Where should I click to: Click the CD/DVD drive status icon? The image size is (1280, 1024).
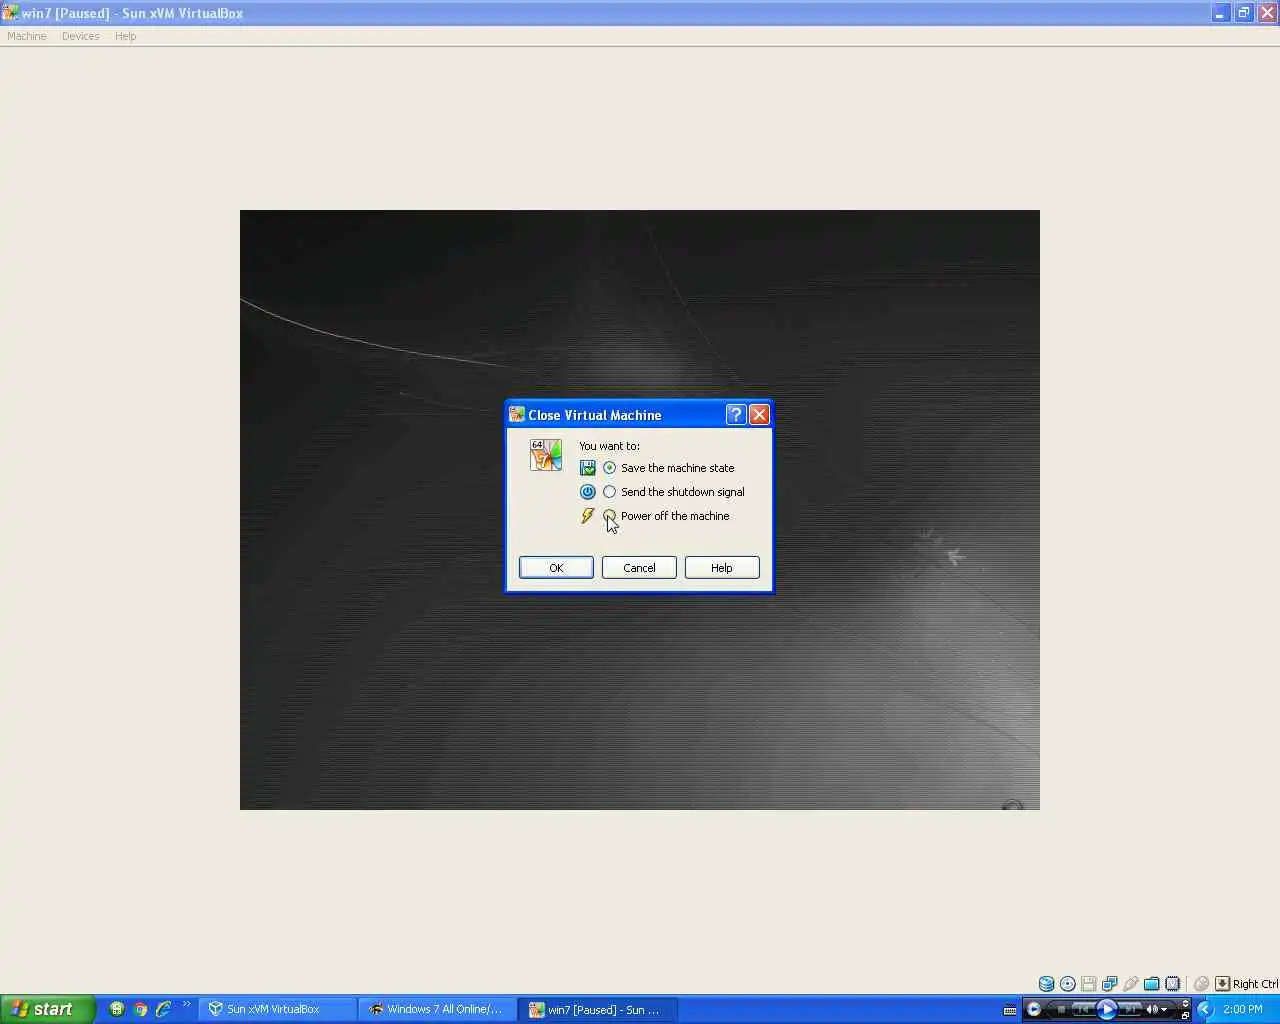coord(1068,984)
